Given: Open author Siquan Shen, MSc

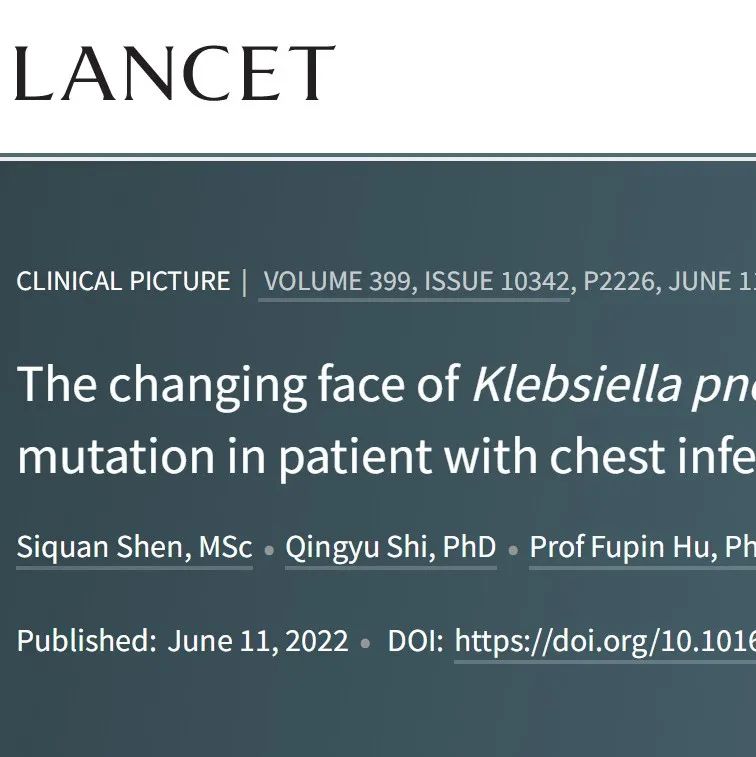Looking at the screenshot, I should (x=134, y=547).
